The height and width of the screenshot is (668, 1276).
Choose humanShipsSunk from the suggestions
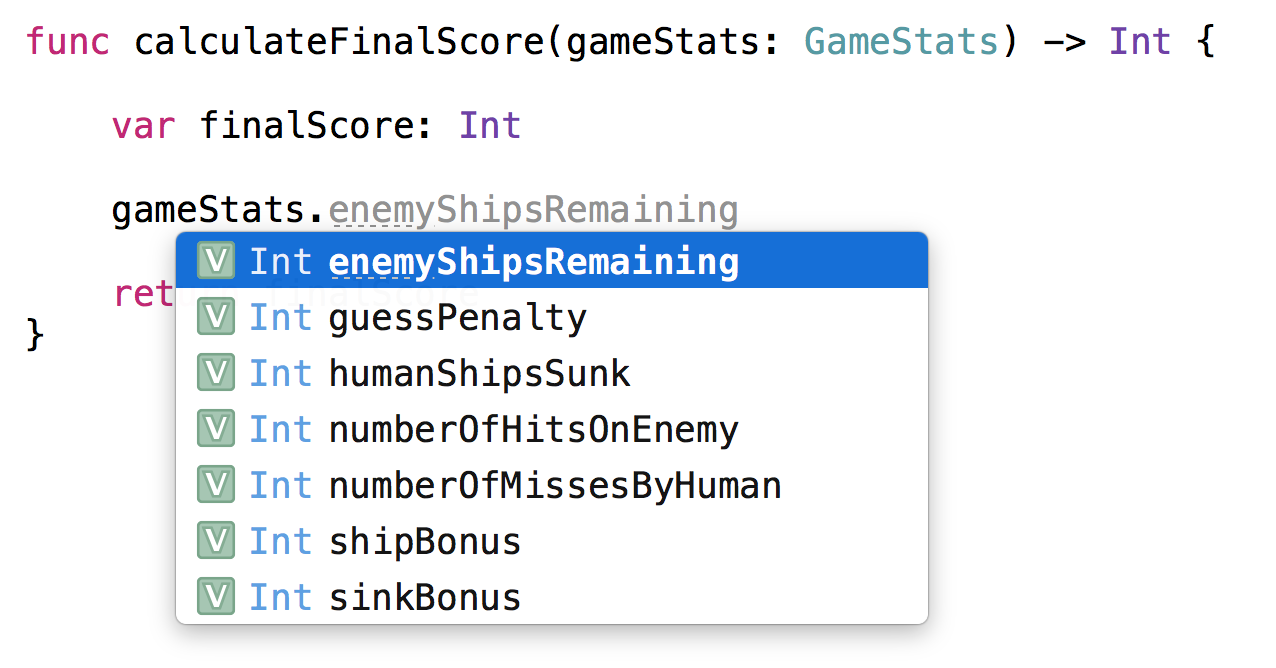(x=478, y=372)
